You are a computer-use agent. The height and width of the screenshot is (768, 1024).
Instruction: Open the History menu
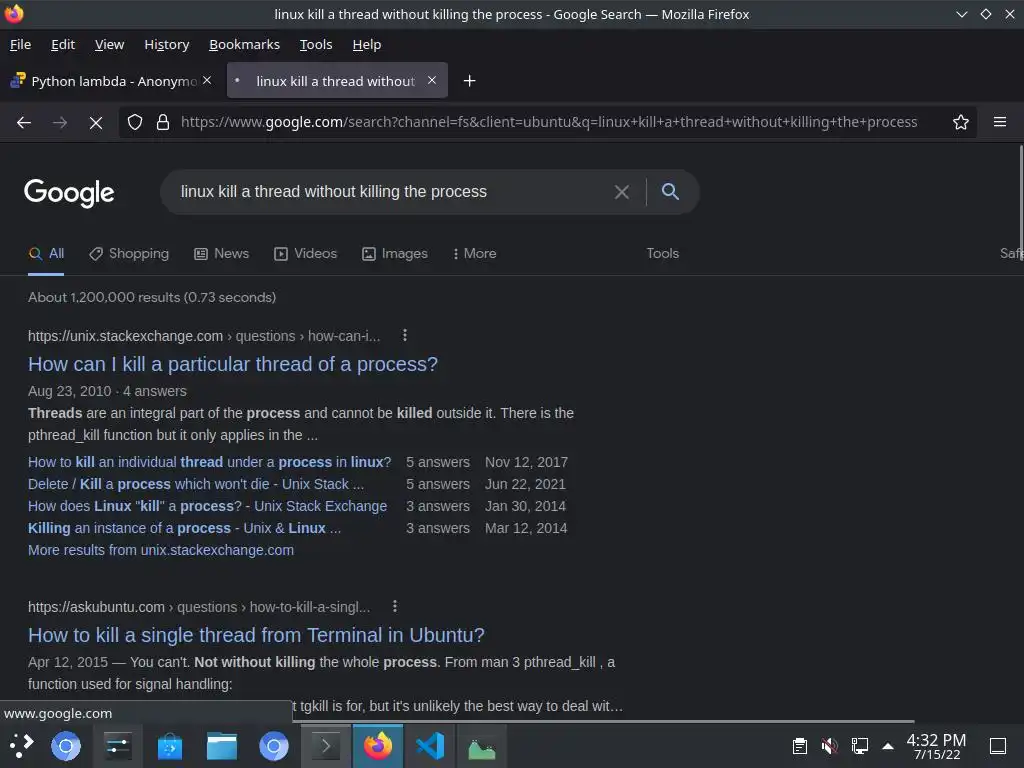pos(167,44)
